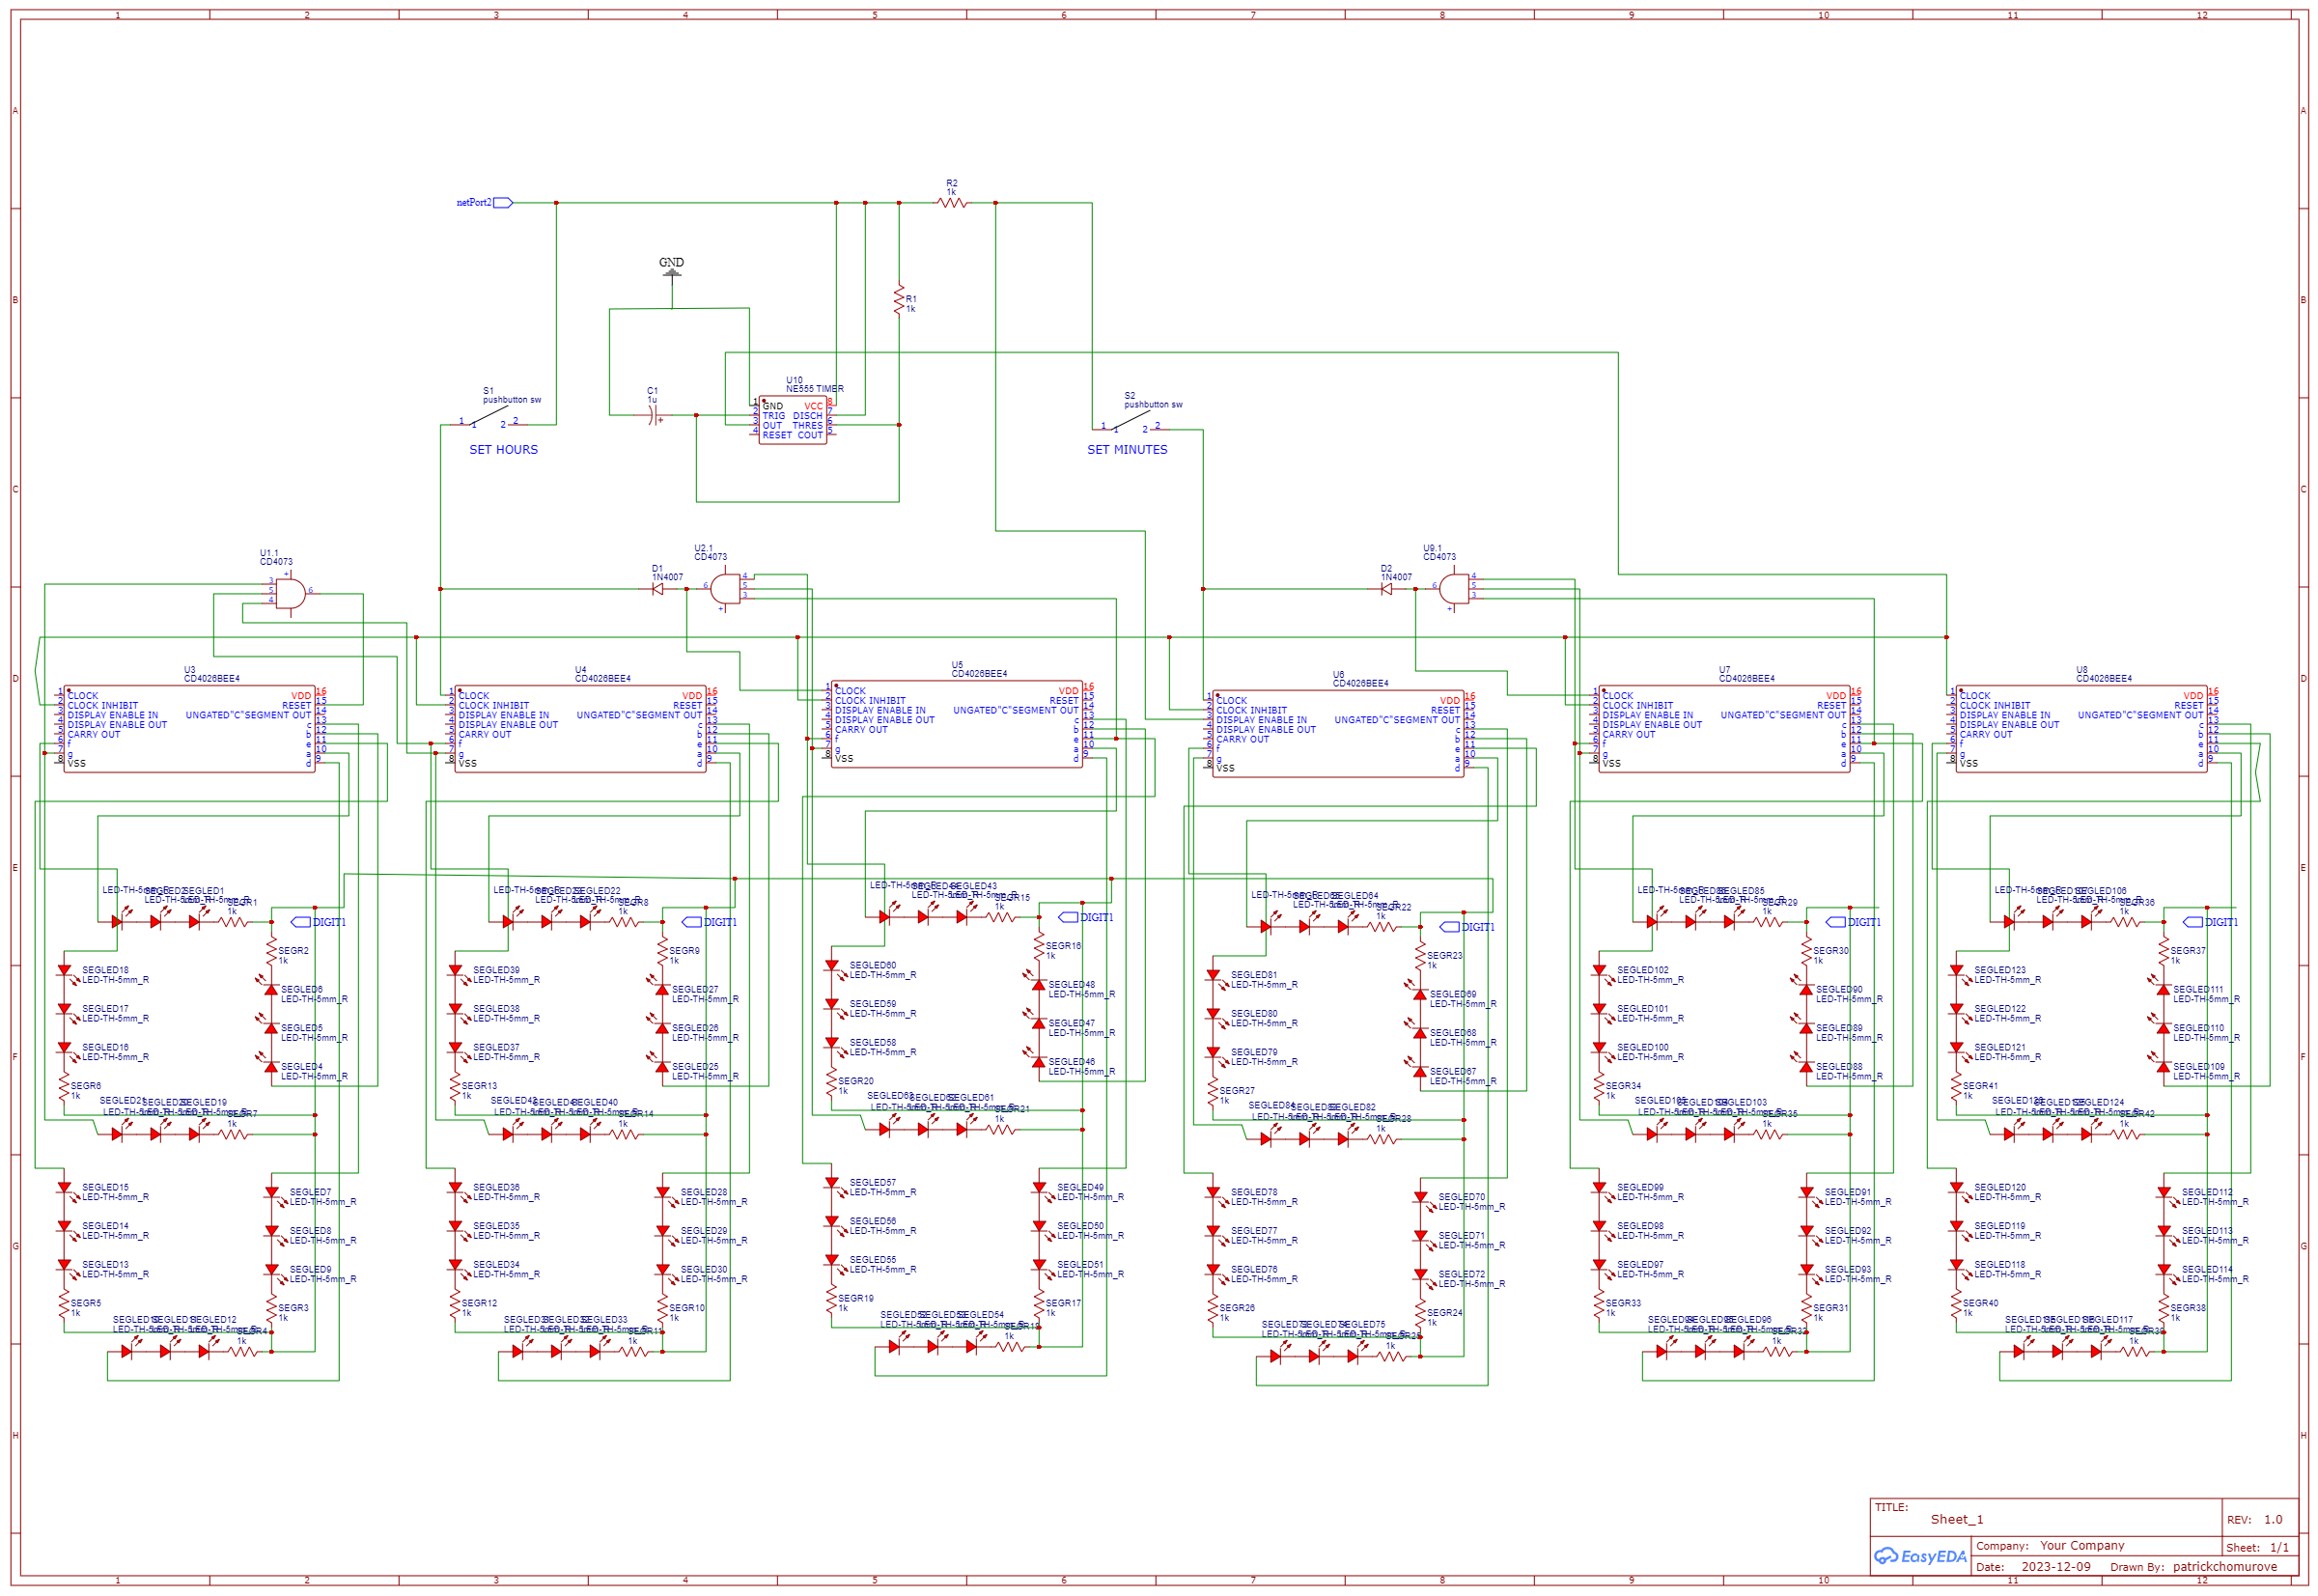
Task: Select the SEGR40 resistor label
Action: 1980,1304
